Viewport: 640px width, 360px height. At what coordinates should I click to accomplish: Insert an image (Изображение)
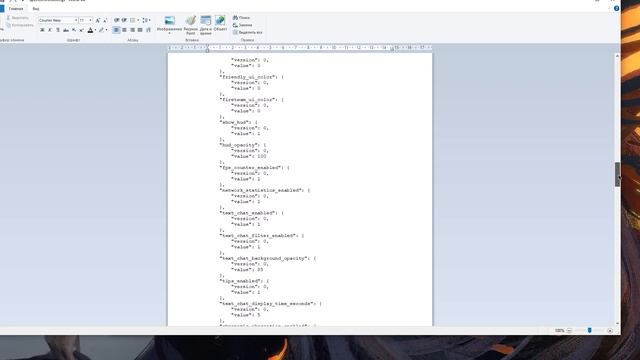[x=169, y=23]
